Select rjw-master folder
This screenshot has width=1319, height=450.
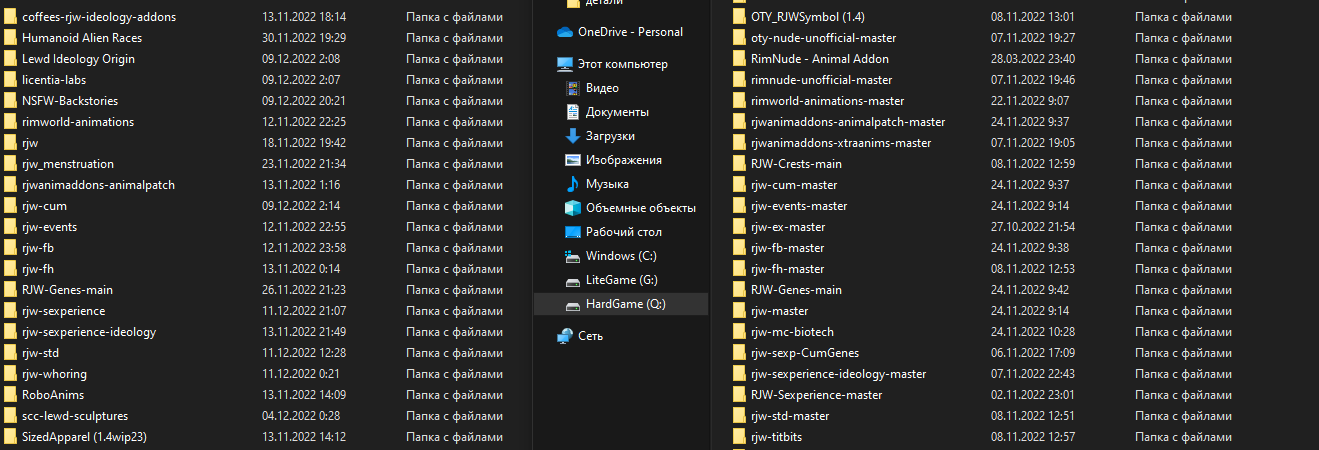780,311
